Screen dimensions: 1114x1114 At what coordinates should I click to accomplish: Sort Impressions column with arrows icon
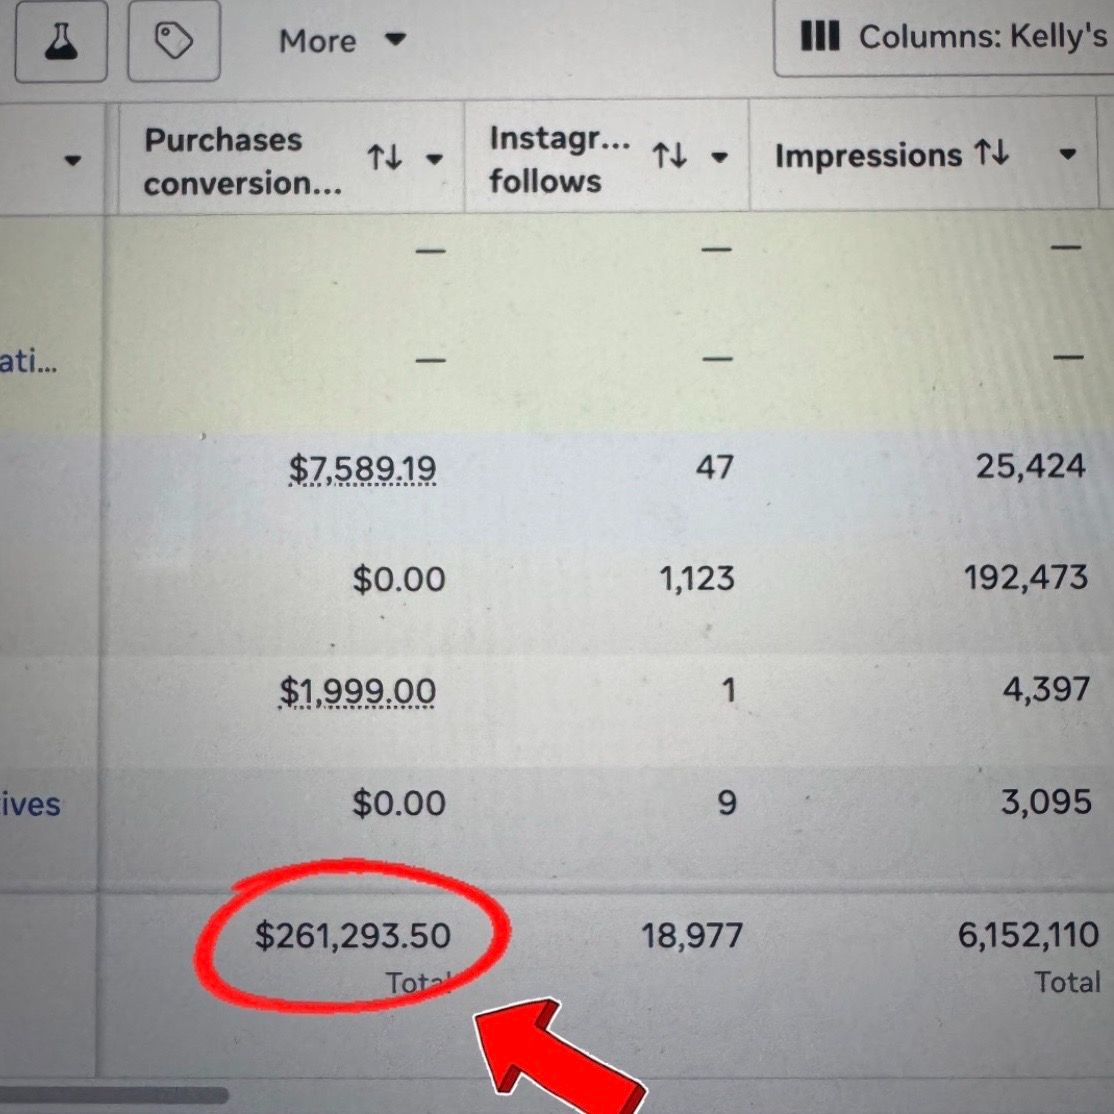(x=992, y=153)
